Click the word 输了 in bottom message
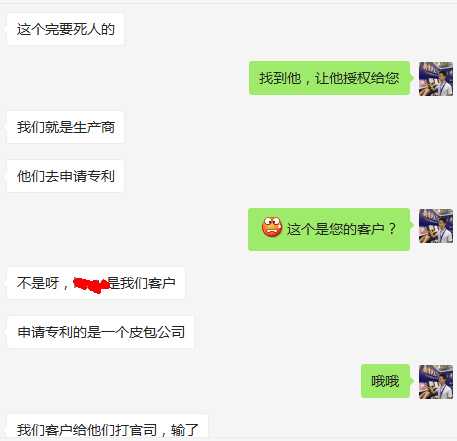 [185, 430]
